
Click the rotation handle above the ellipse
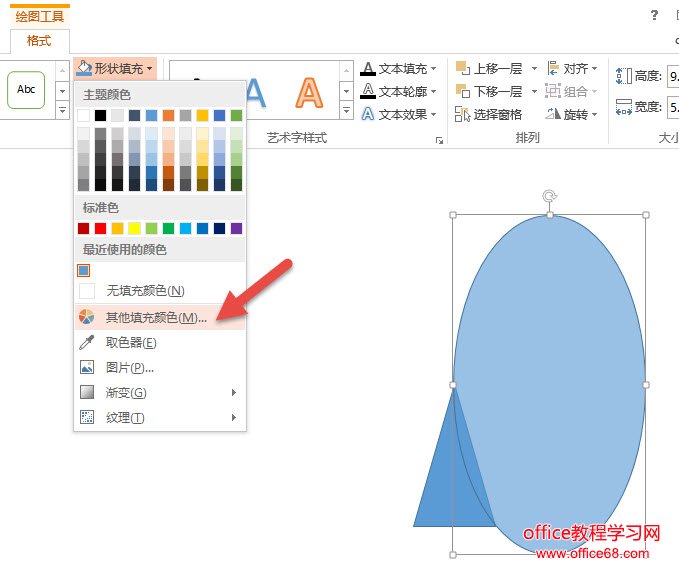tap(550, 196)
